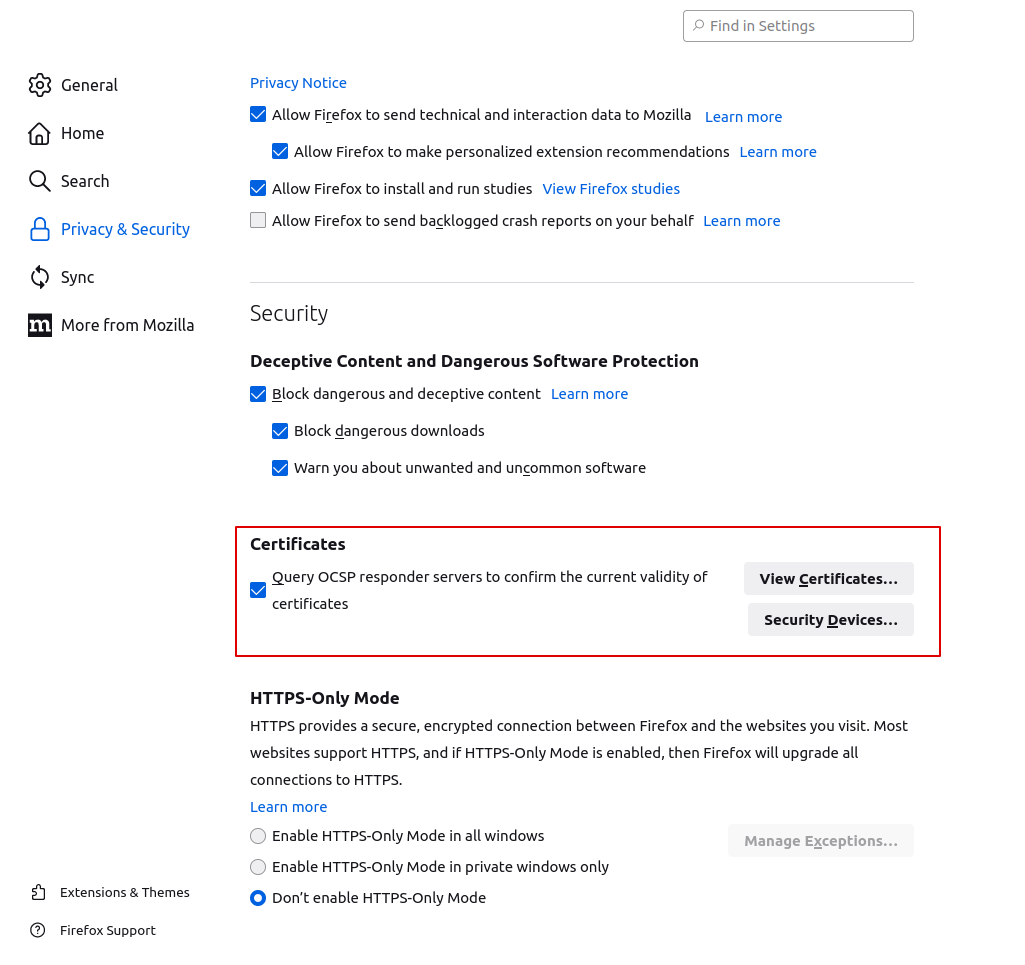The height and width of the screenshot is (965, 1025).
Task: Click the General gear icon
Action: pyautogui.click(x=39, y=85)
